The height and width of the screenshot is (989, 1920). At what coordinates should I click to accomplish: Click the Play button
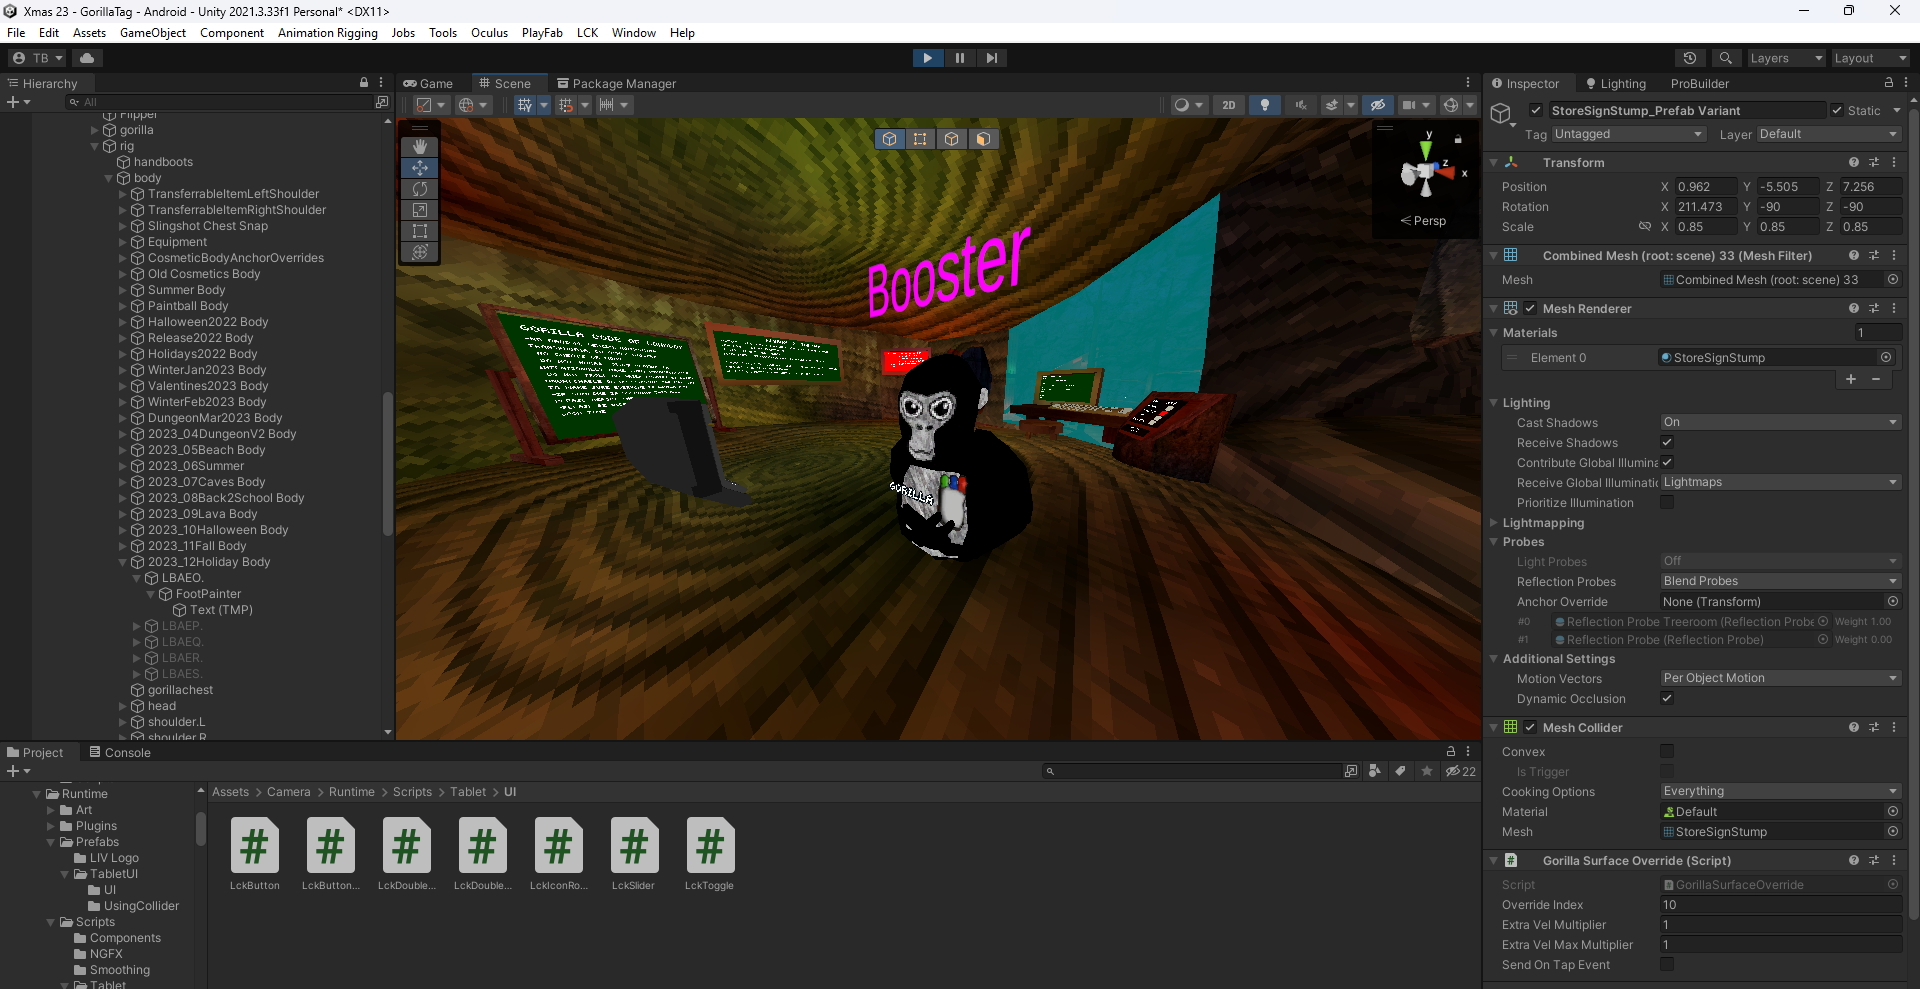coord(928,58)
